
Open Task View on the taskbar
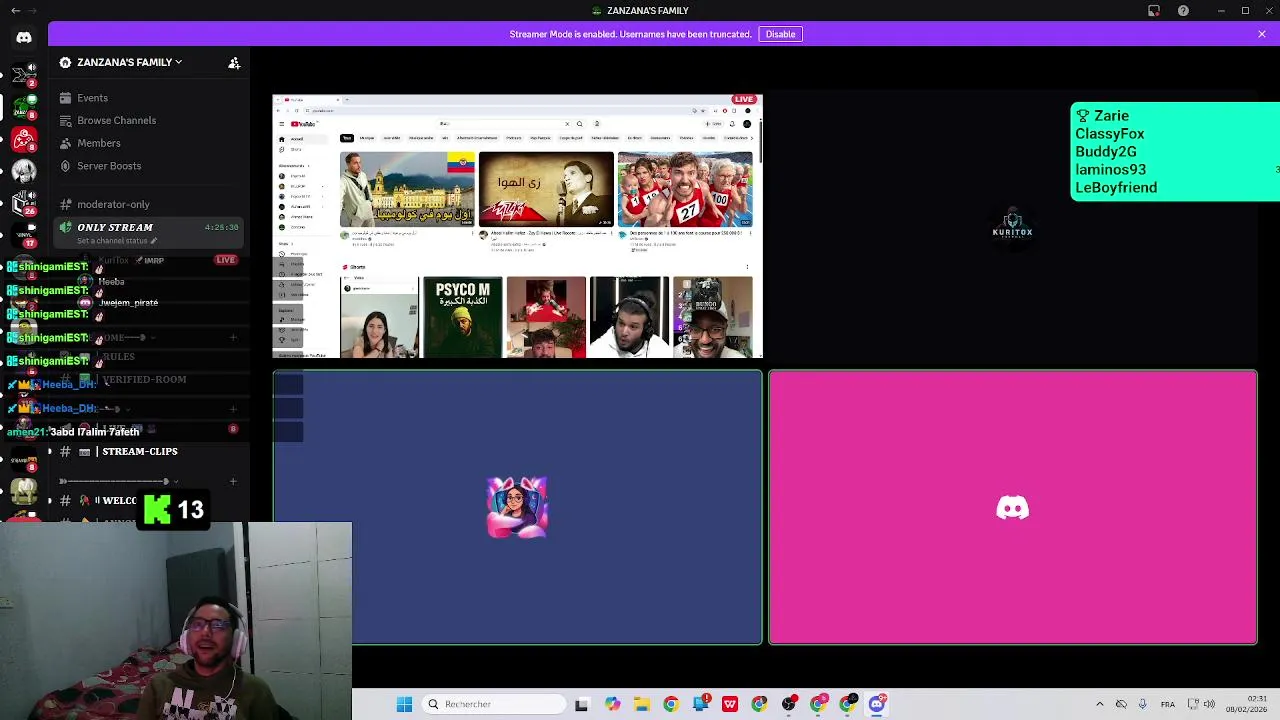click(x=582, y=704)
